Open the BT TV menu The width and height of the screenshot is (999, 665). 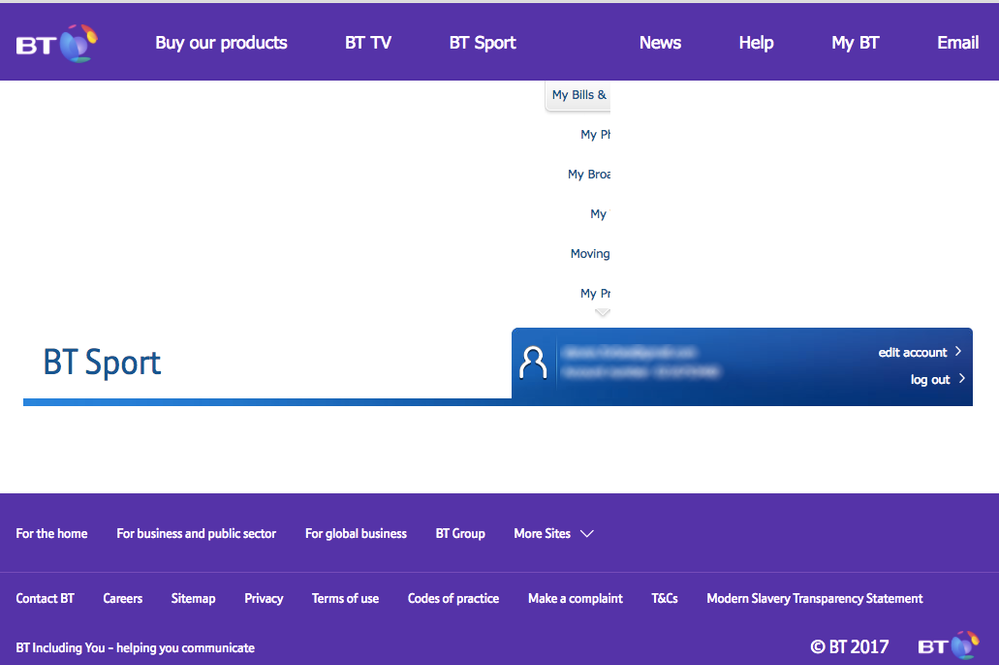click(x=368, y=43)
